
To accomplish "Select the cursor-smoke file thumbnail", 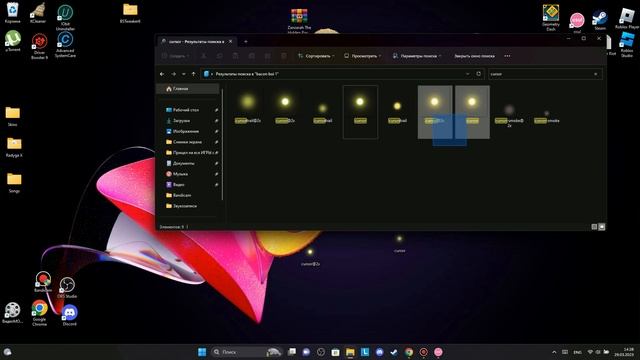I will coord(547,113).
